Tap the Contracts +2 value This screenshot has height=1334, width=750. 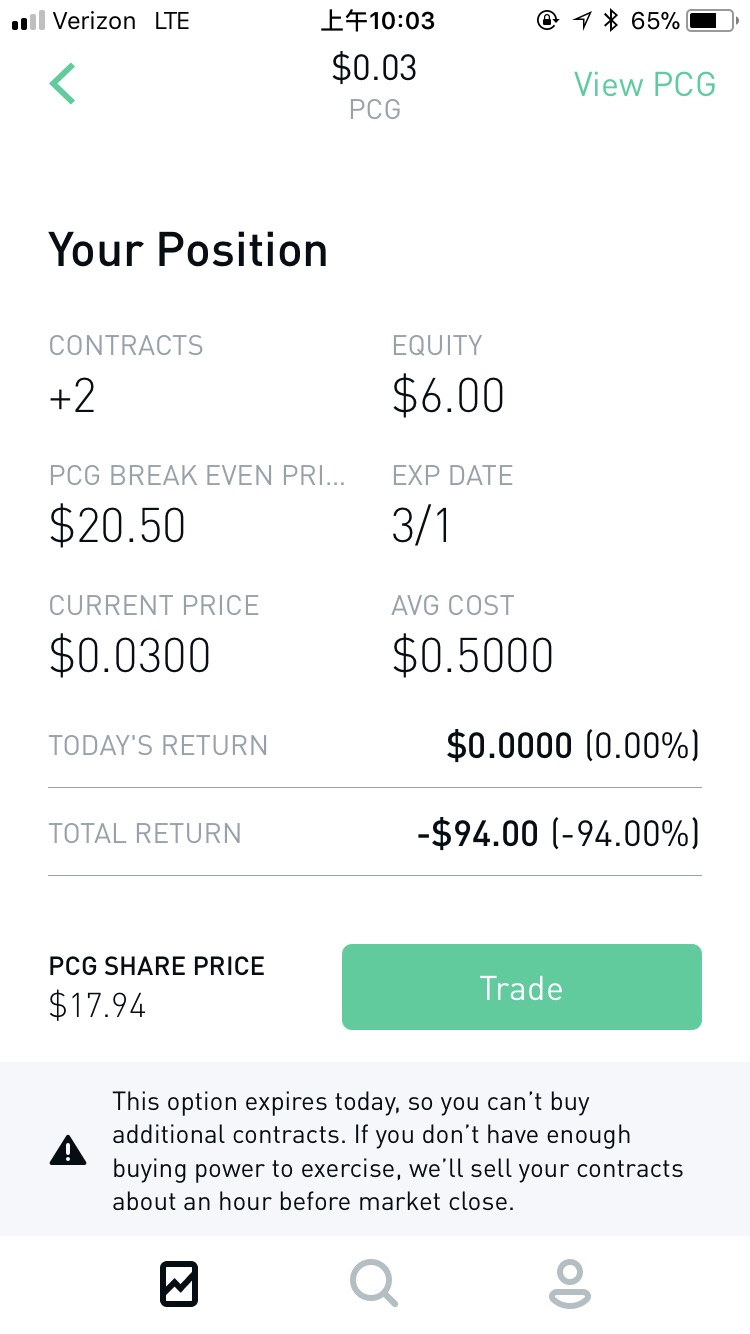pyautogui.click(x=72, y=396)
